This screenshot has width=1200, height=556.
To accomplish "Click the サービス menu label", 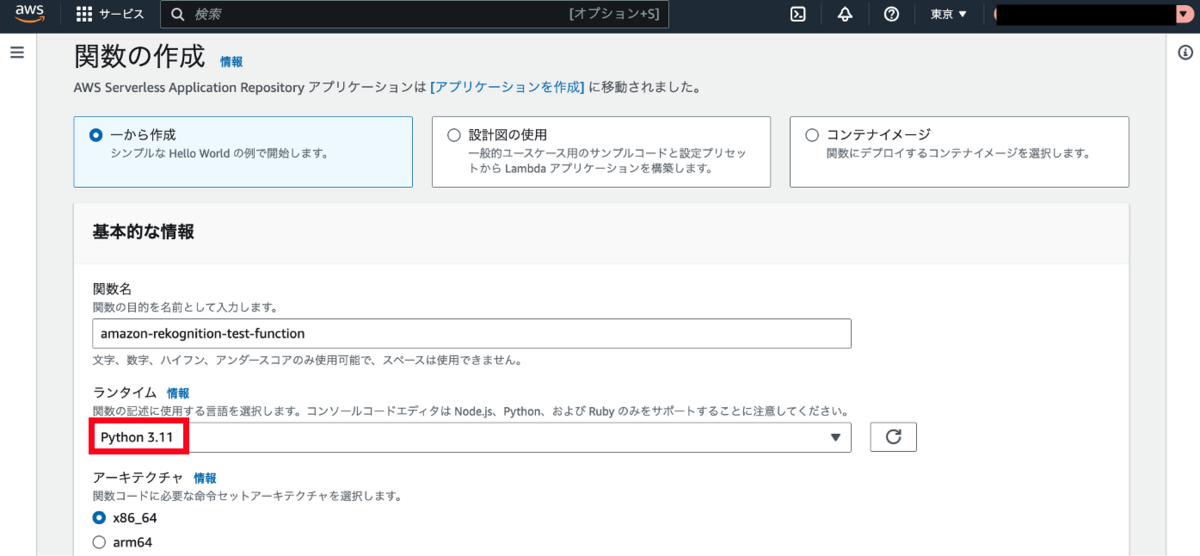I will (122, 15).
